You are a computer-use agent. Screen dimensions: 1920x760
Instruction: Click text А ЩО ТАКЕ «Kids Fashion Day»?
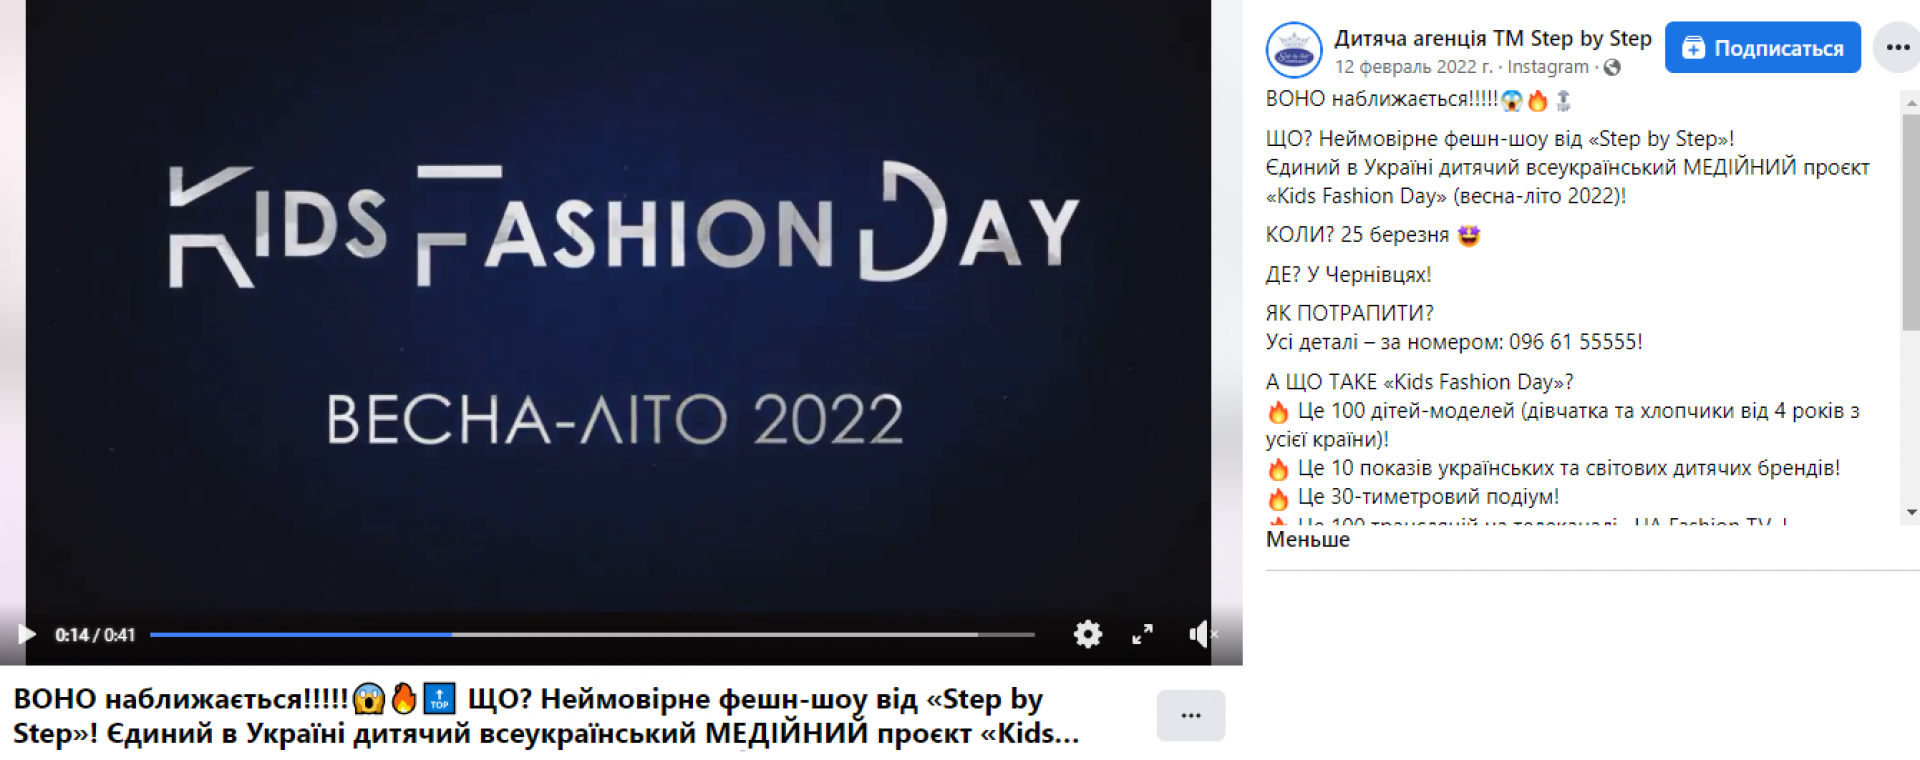coord(1419,382)
